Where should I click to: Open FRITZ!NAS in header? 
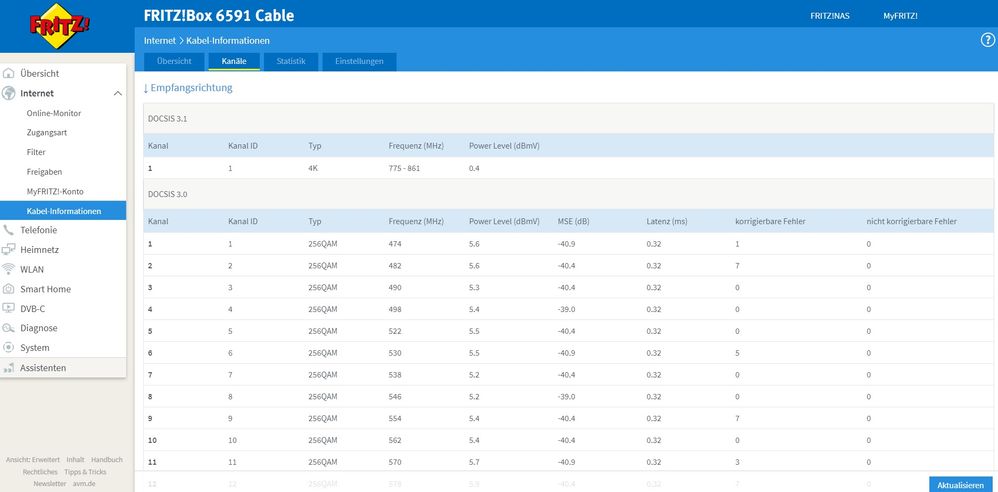(829, 16)
